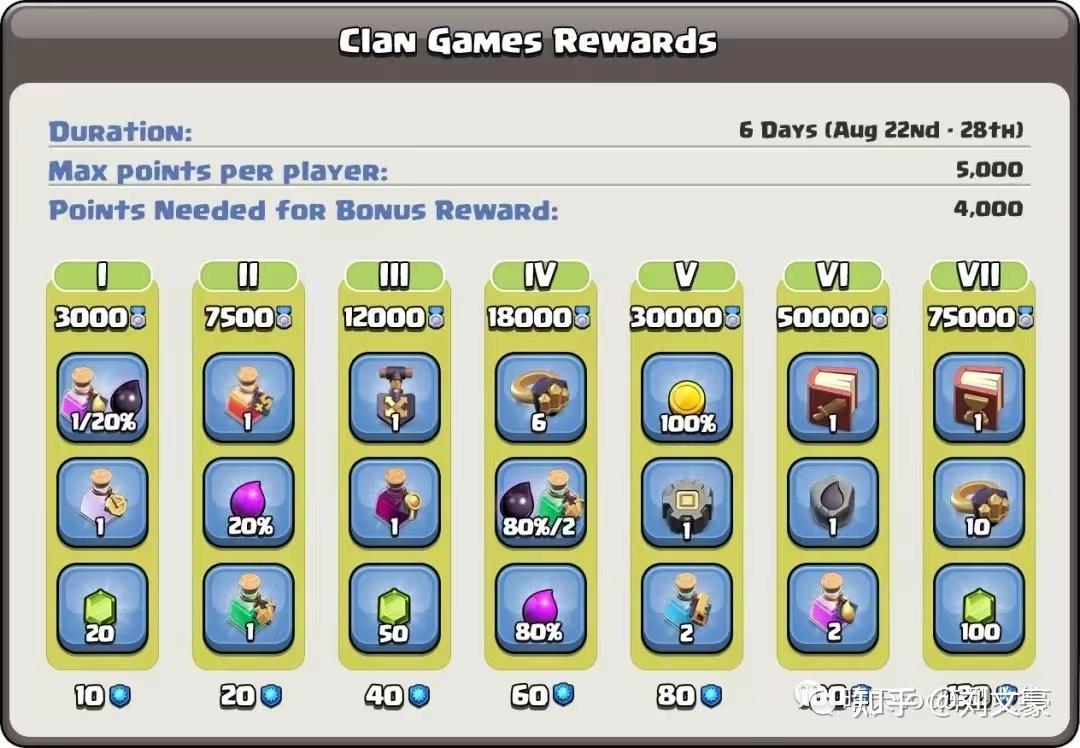Screen dimensions: 1080x748
Task: Select the 100 gems reward in tier VII
Action: point(978,609)
